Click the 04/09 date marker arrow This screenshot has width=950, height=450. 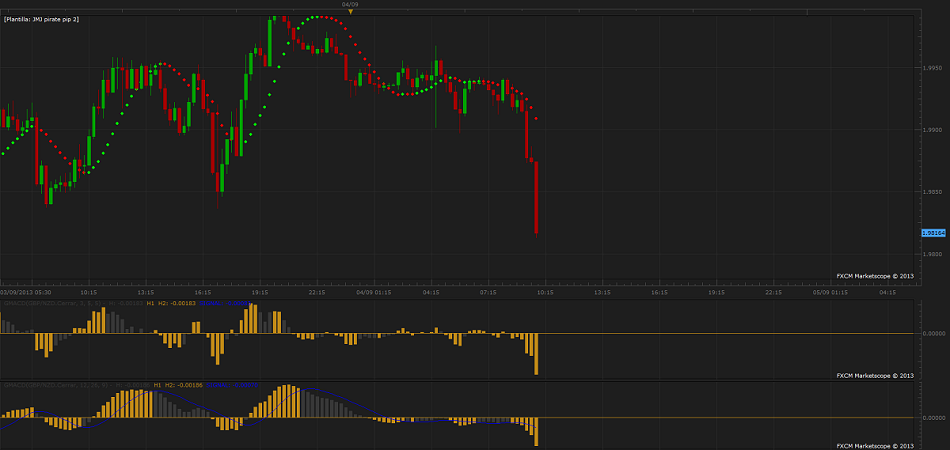tap(350, 11)
